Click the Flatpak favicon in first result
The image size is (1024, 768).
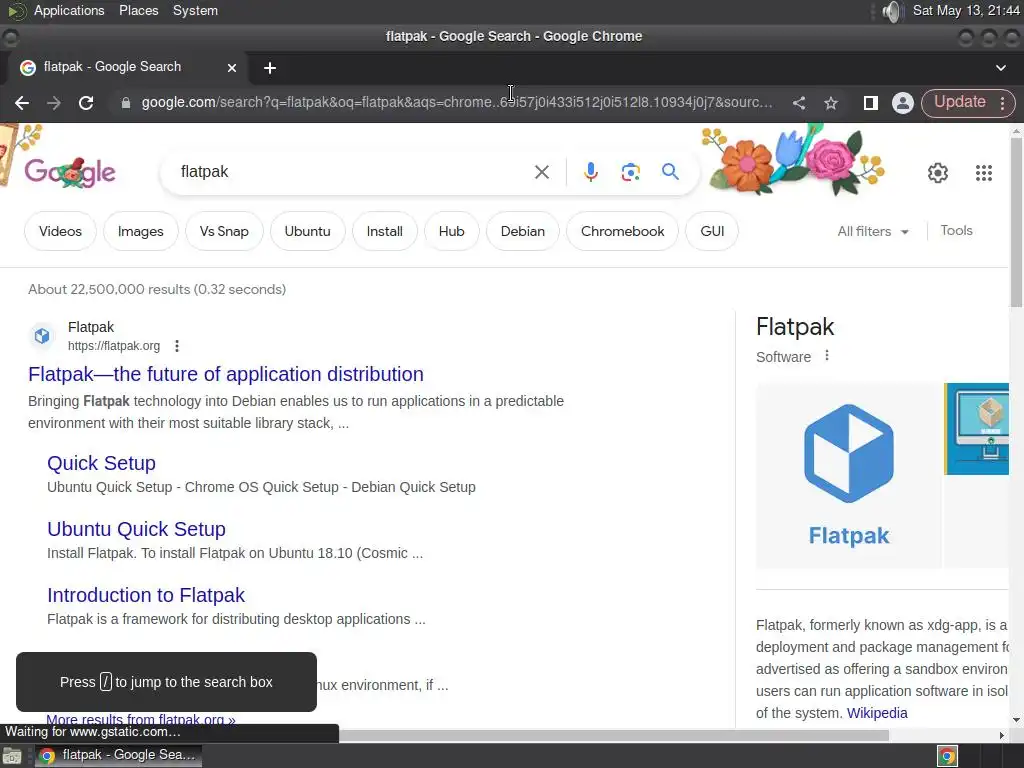tap(42, 336)
